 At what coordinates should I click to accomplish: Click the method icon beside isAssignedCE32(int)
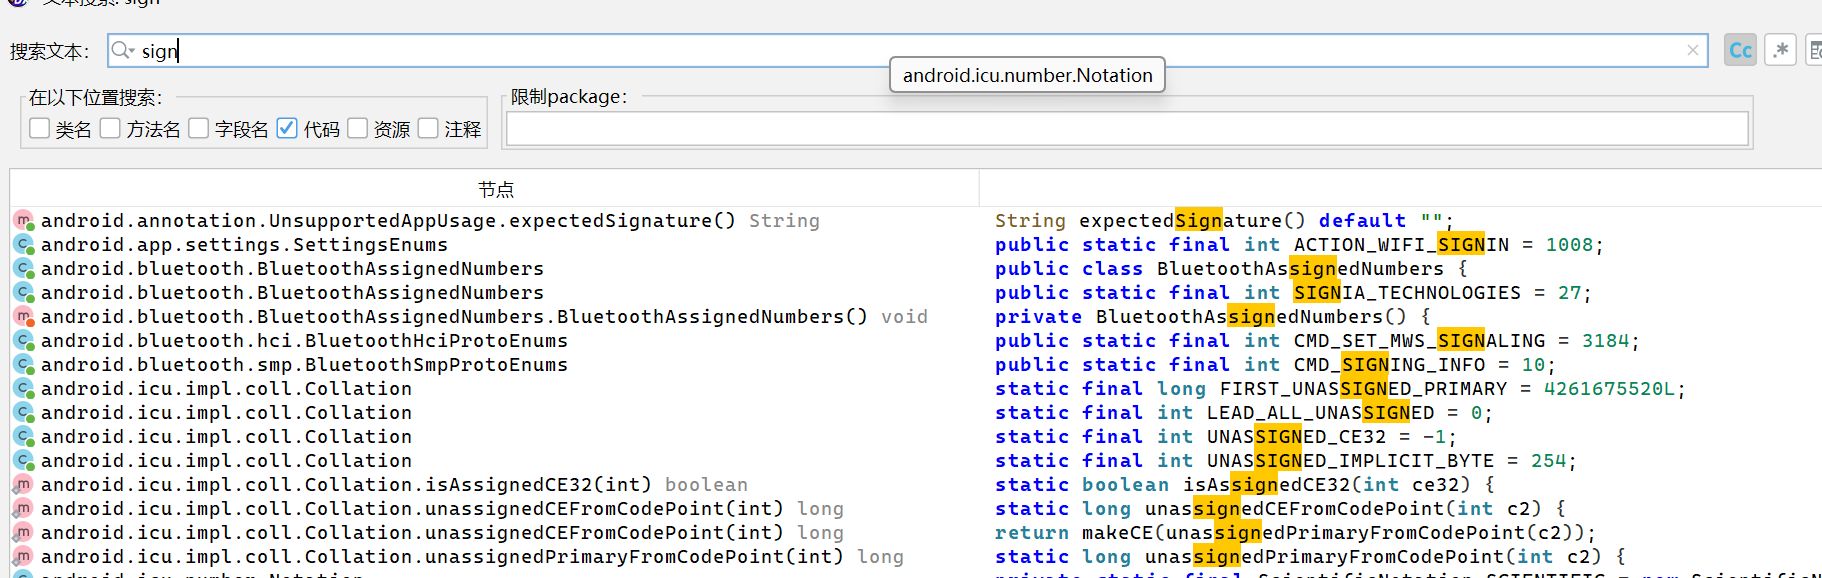(23, 485)
